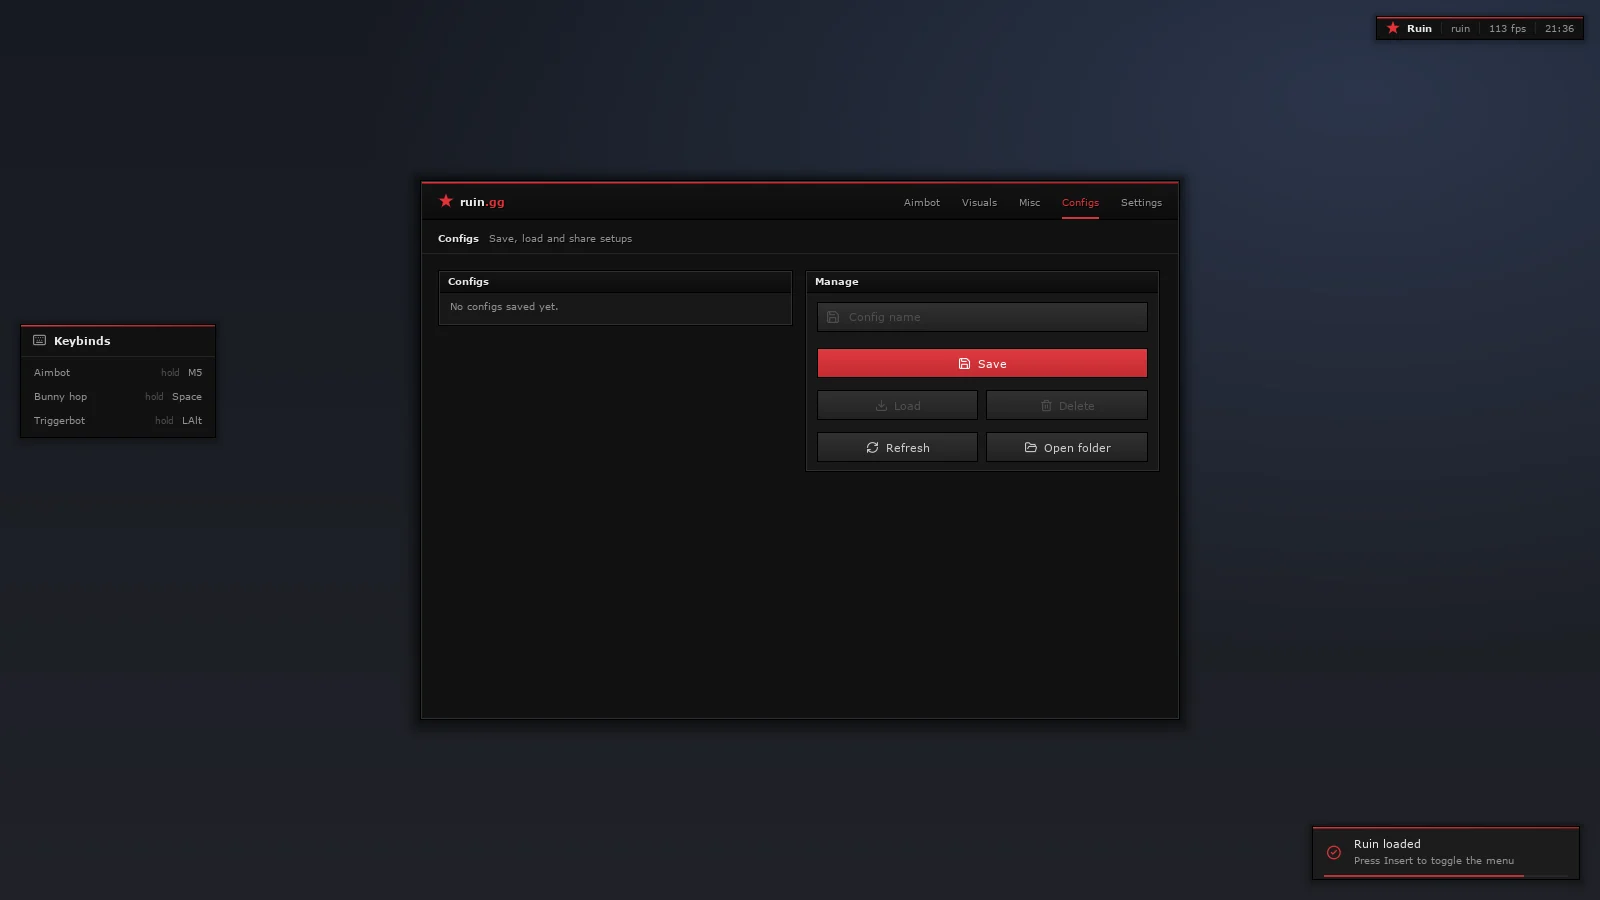The height and width of the screenshot is (900, 1600).
Task: Open the configs folder
Action: click(x=1067, y=447)
